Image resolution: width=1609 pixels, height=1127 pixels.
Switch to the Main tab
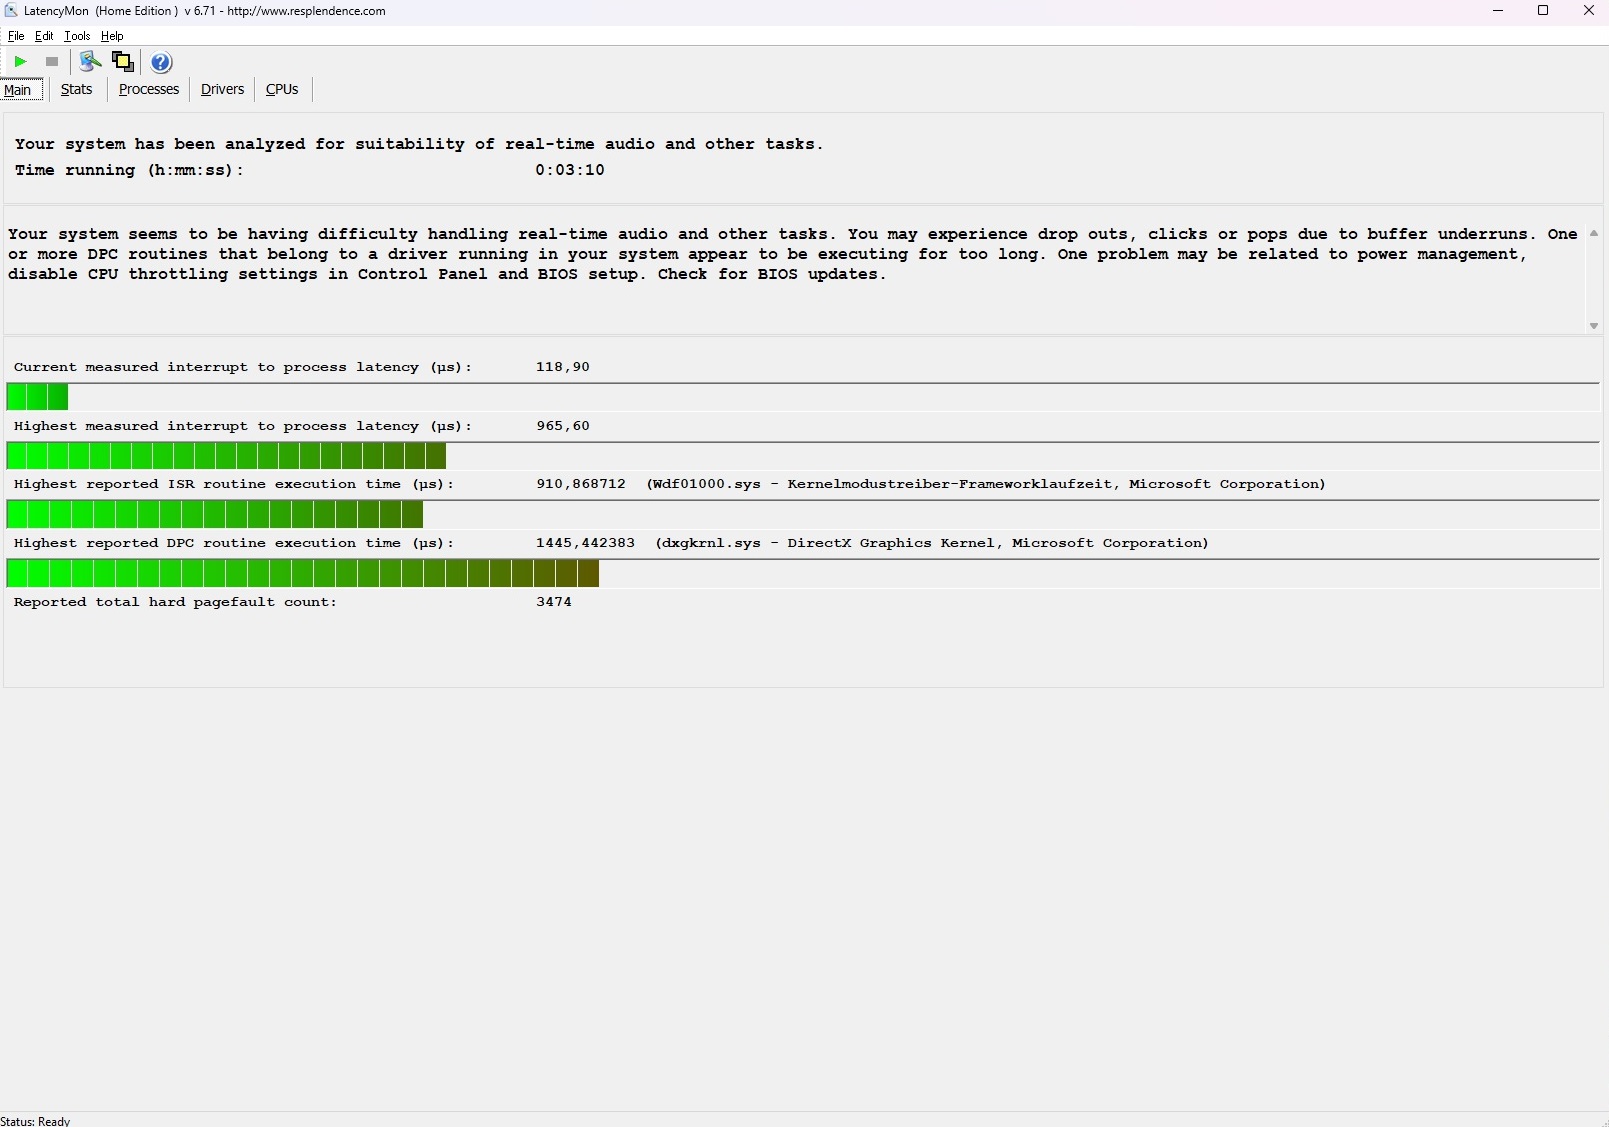pos(21,90)
